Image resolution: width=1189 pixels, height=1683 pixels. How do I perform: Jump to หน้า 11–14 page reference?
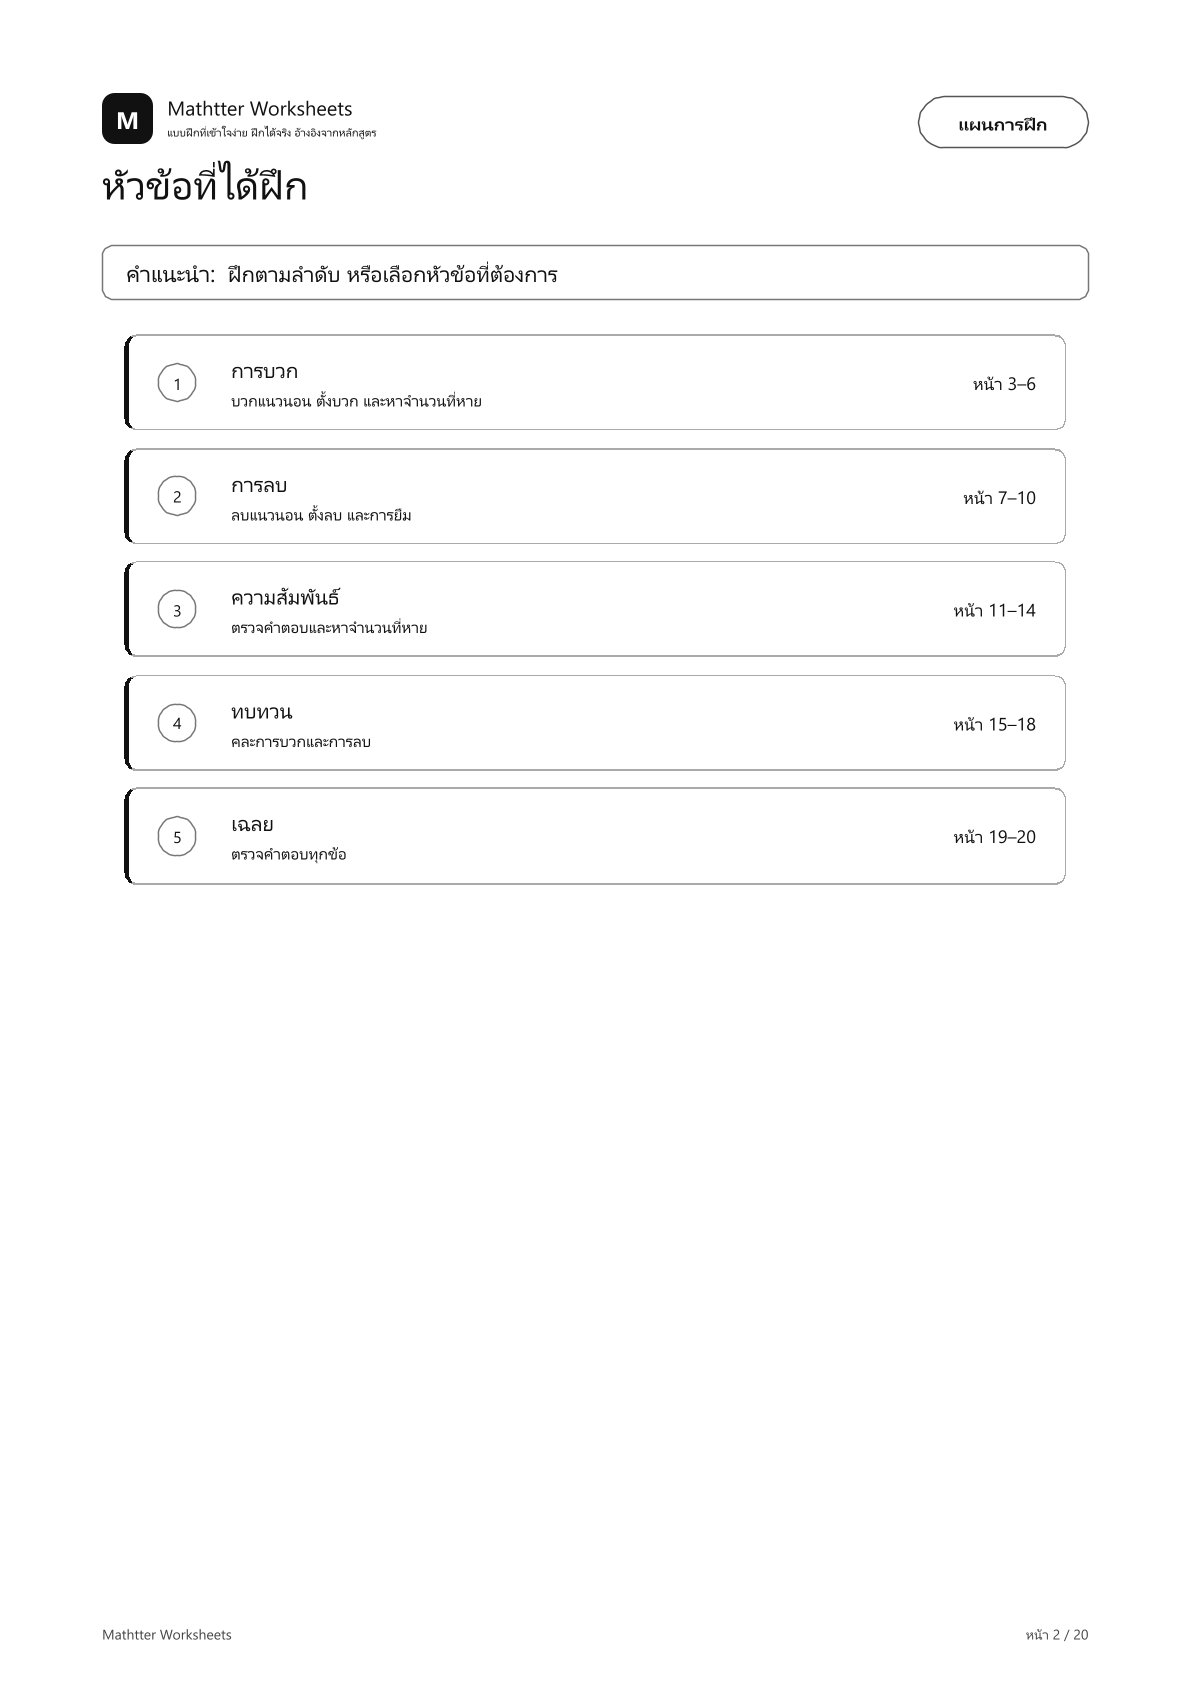point(994,610)
